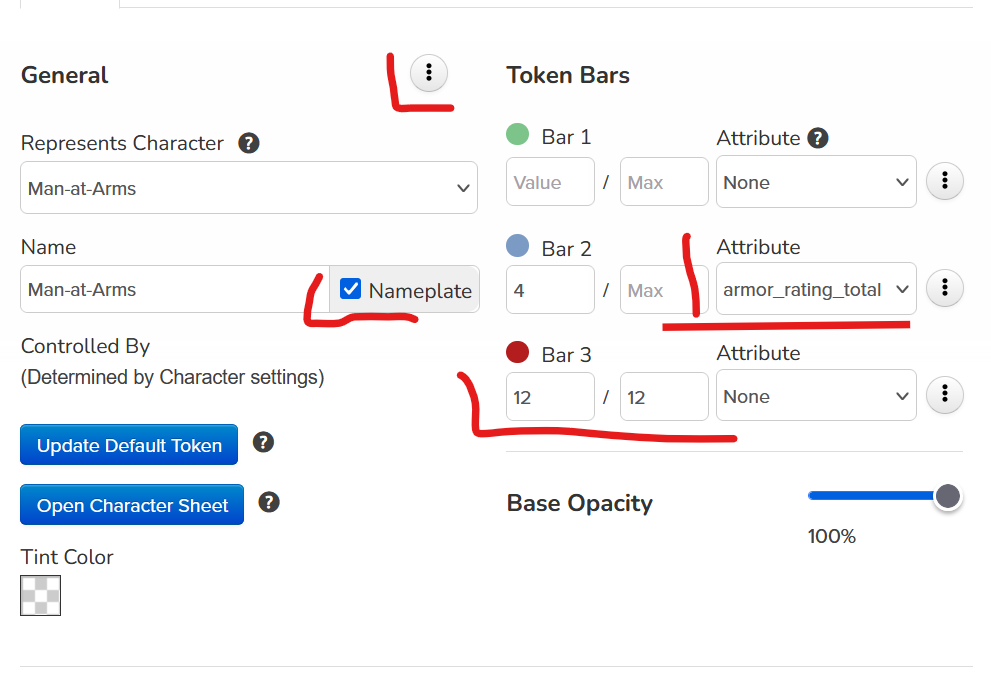The height and width of the screenshot is (682, 991).
Task: Click the Represents Character help icon
Action: coord(248,143)
